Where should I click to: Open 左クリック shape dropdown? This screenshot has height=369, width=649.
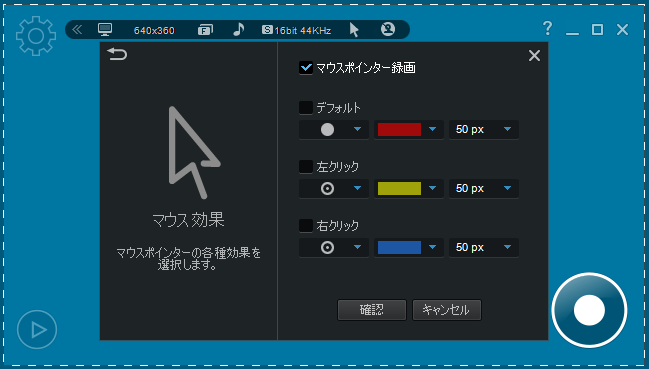(x=334, y=189)
